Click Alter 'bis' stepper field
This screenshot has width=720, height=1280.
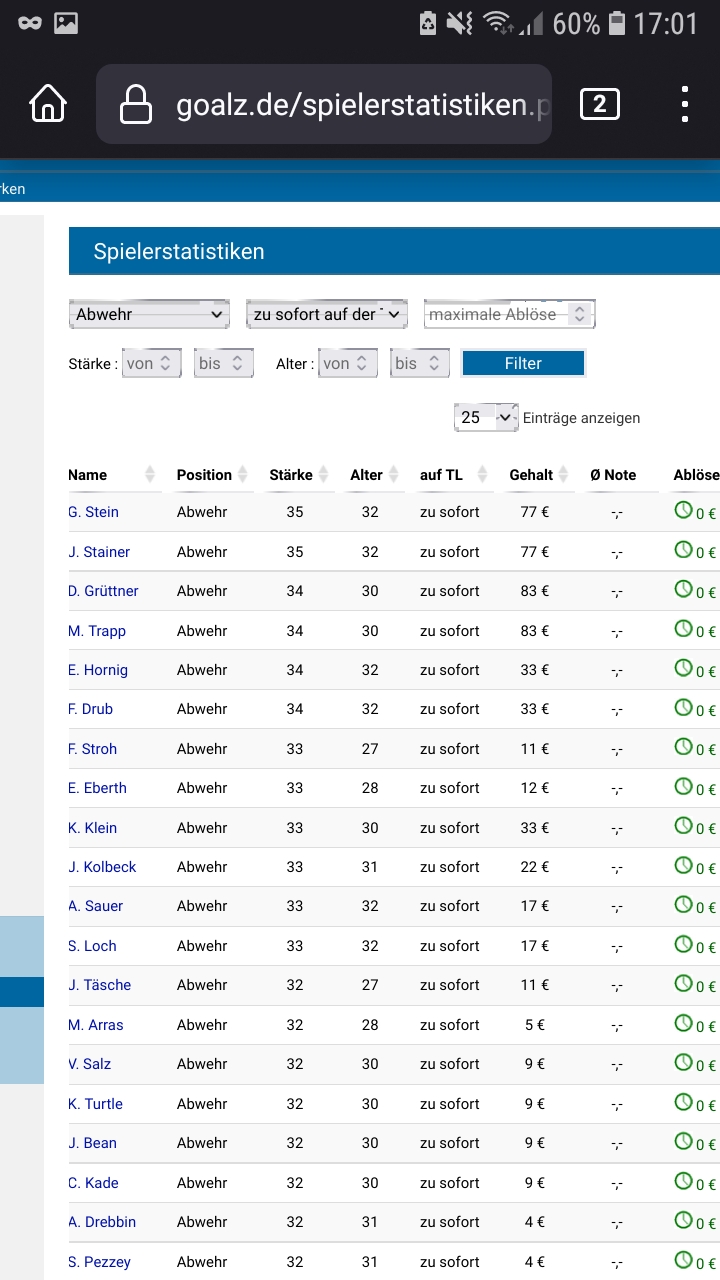(x=420, y=363)
